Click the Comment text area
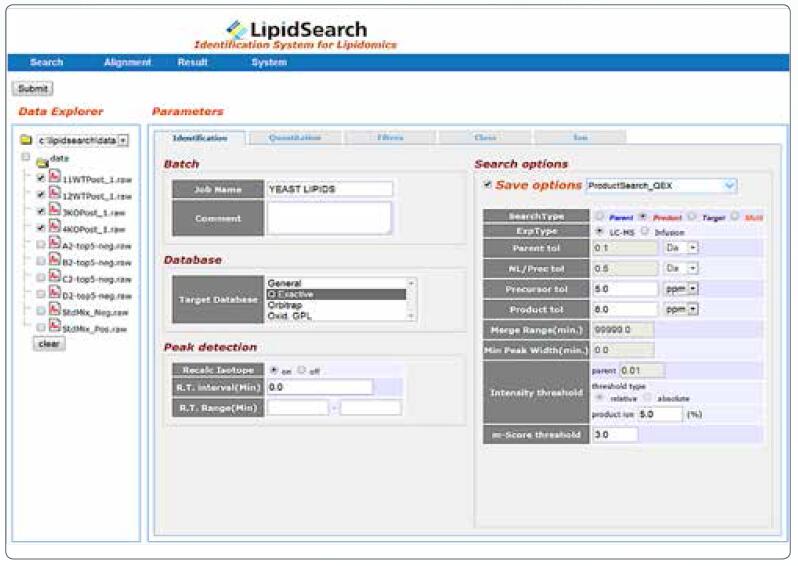The height and width of the screenshot is (566, 798). pyautogui.click(x=329, y=218)
